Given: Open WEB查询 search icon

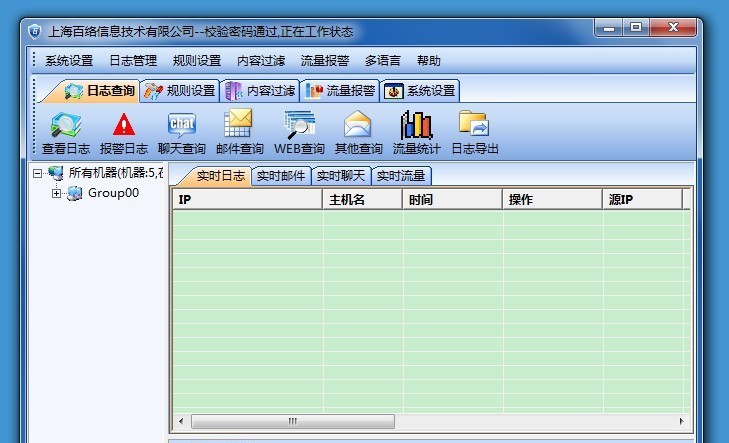Looking at the screenshot, I should 299,125.
